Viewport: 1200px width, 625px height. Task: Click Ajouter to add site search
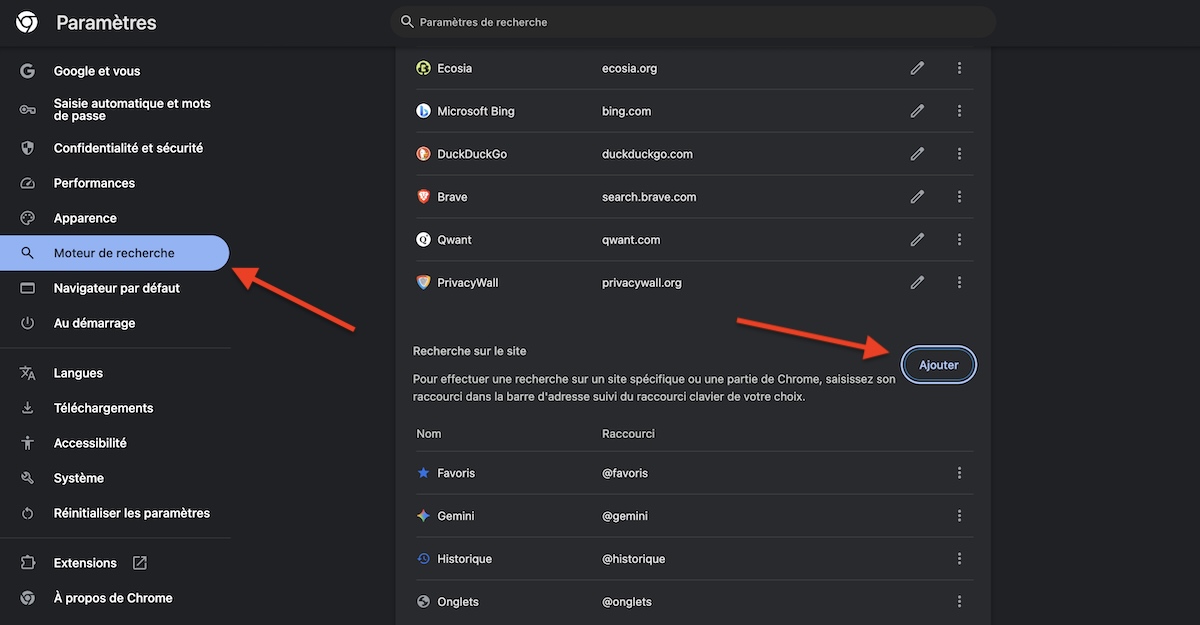pyautogui.click(x=939, y=365)
